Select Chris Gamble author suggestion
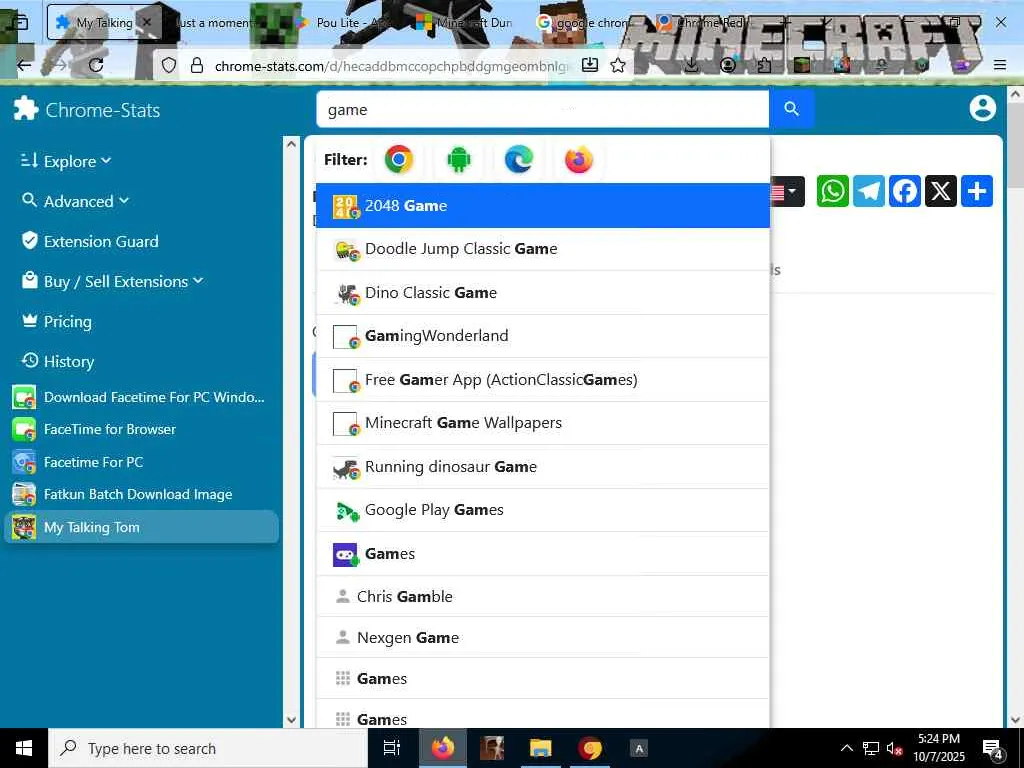This screenshot has height=768, width=1024. [543, 596]
